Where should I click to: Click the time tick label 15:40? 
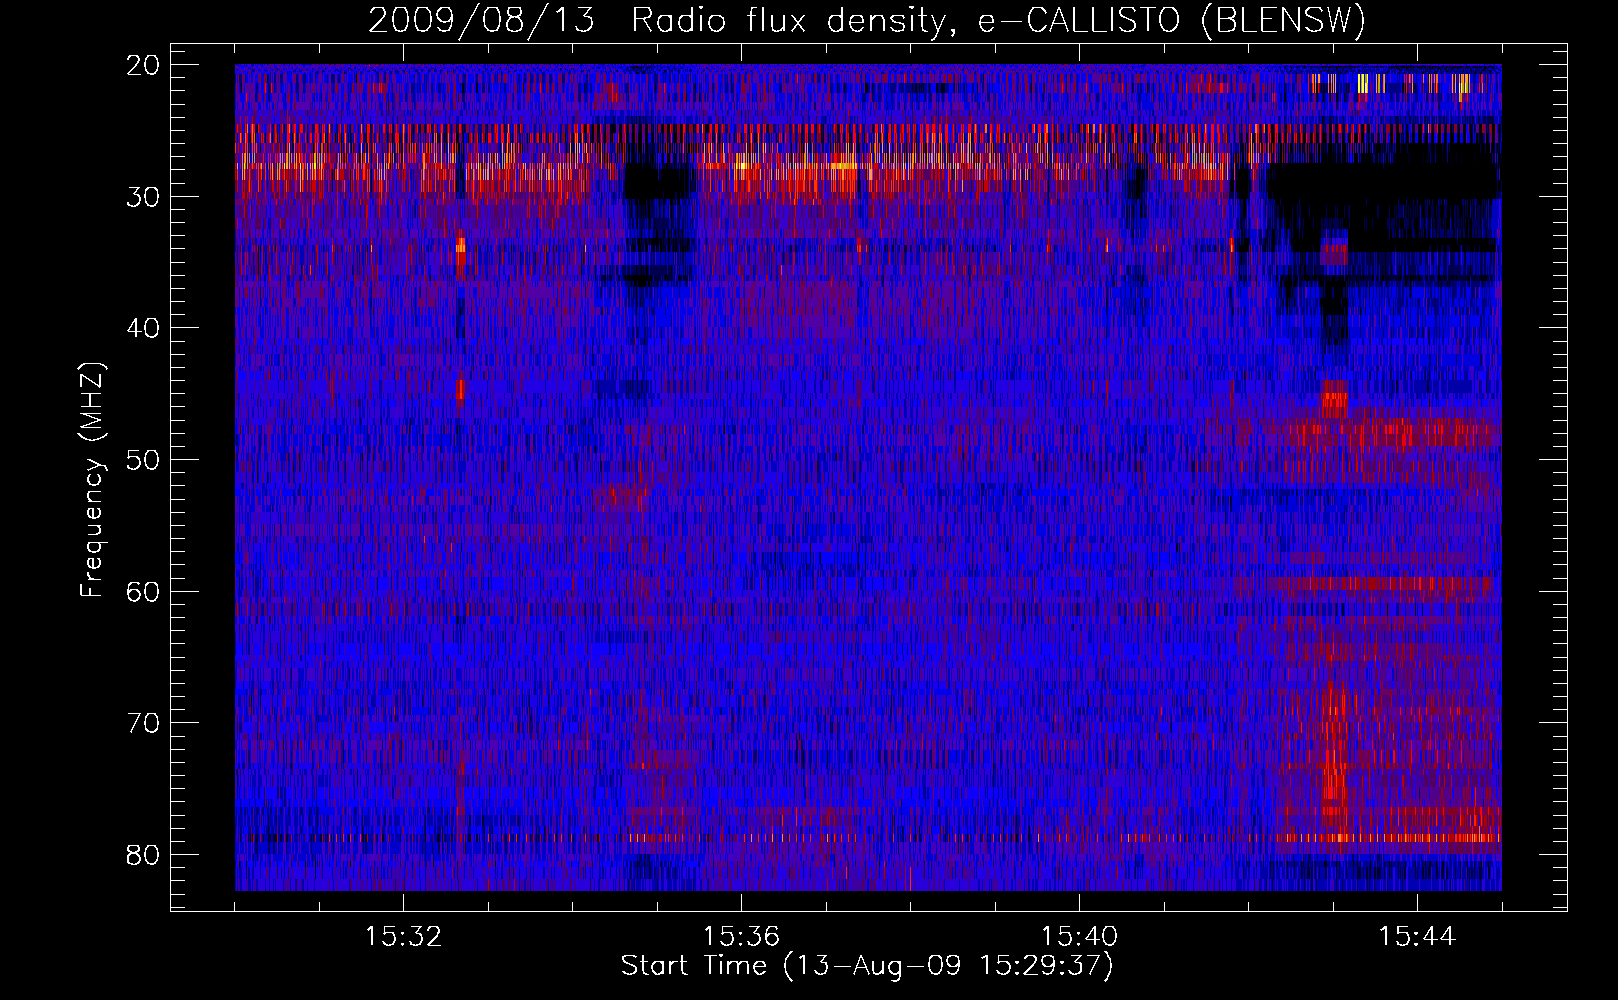click(1079, 937)
